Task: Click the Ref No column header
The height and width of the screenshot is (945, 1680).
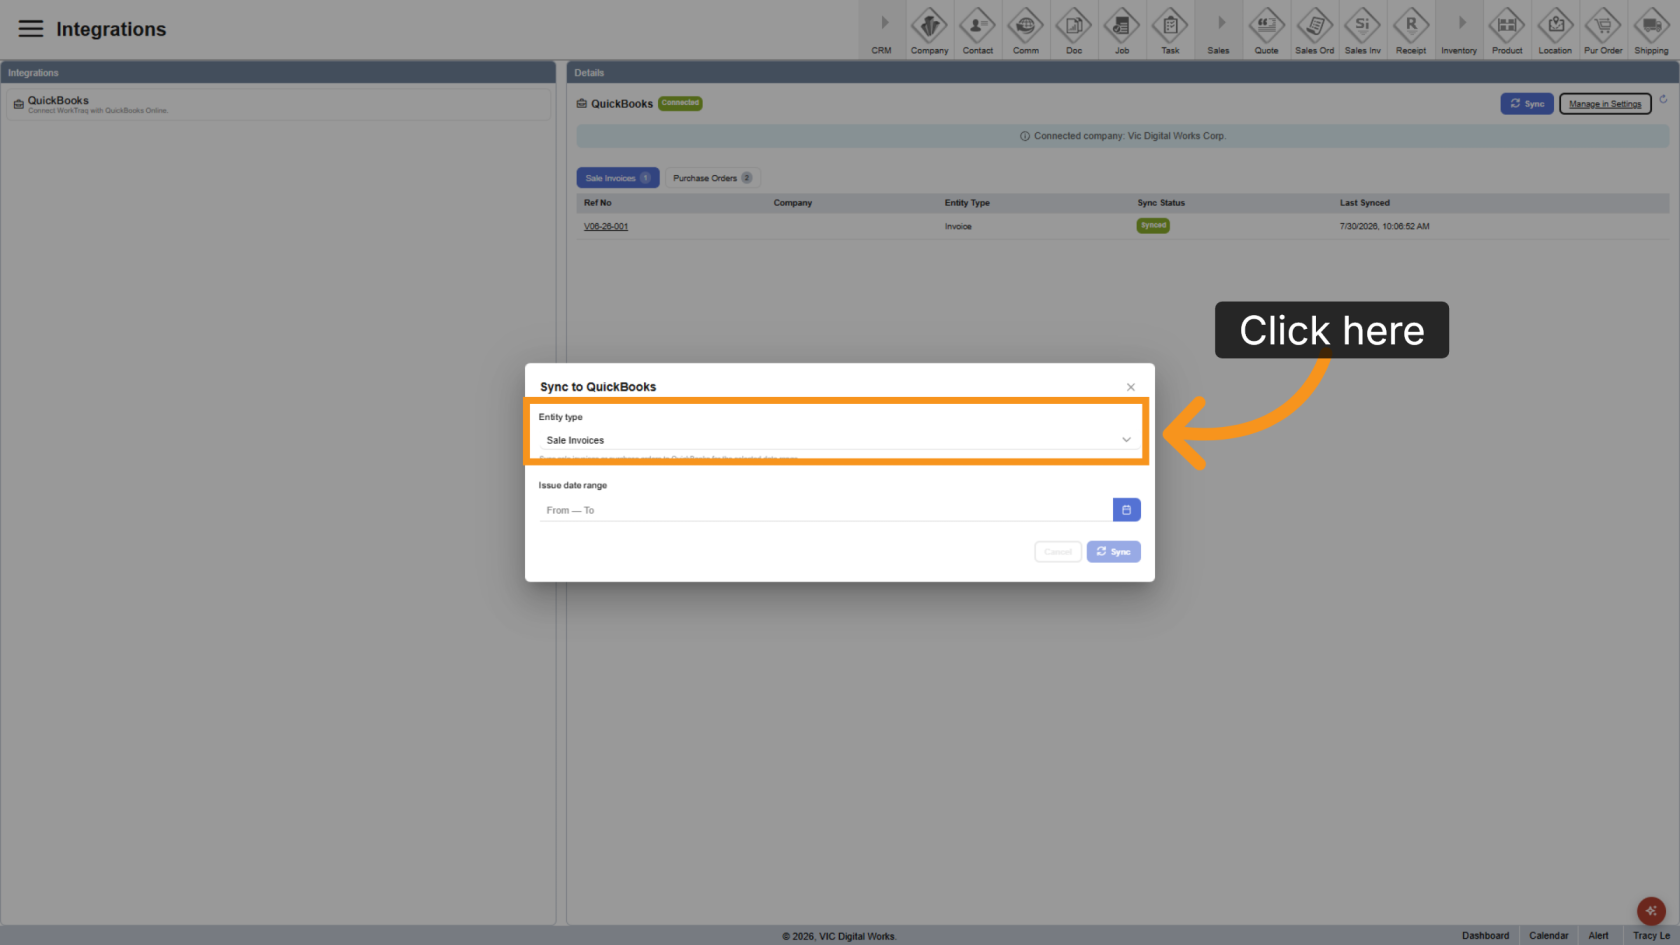Action: [x=598, y=203]
